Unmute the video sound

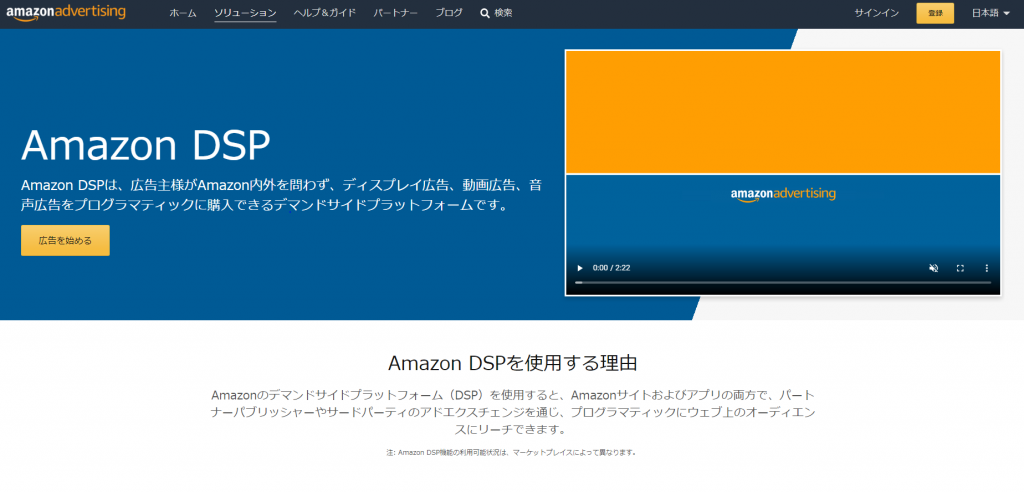(x=934, y=268)
